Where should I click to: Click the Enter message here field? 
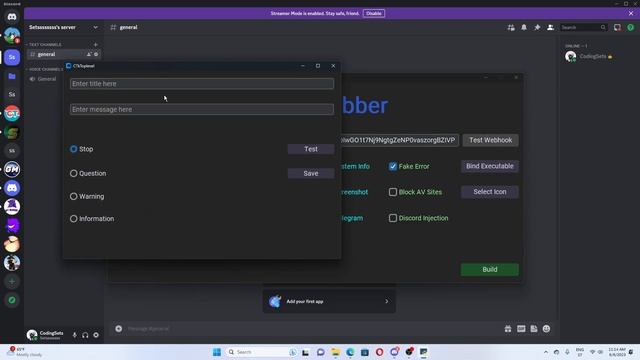202,109
